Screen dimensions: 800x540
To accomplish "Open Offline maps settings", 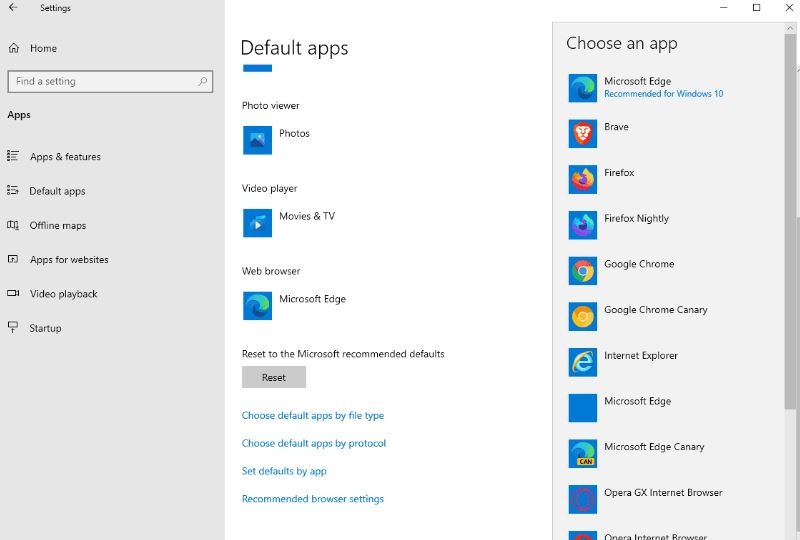I will 58,226.
